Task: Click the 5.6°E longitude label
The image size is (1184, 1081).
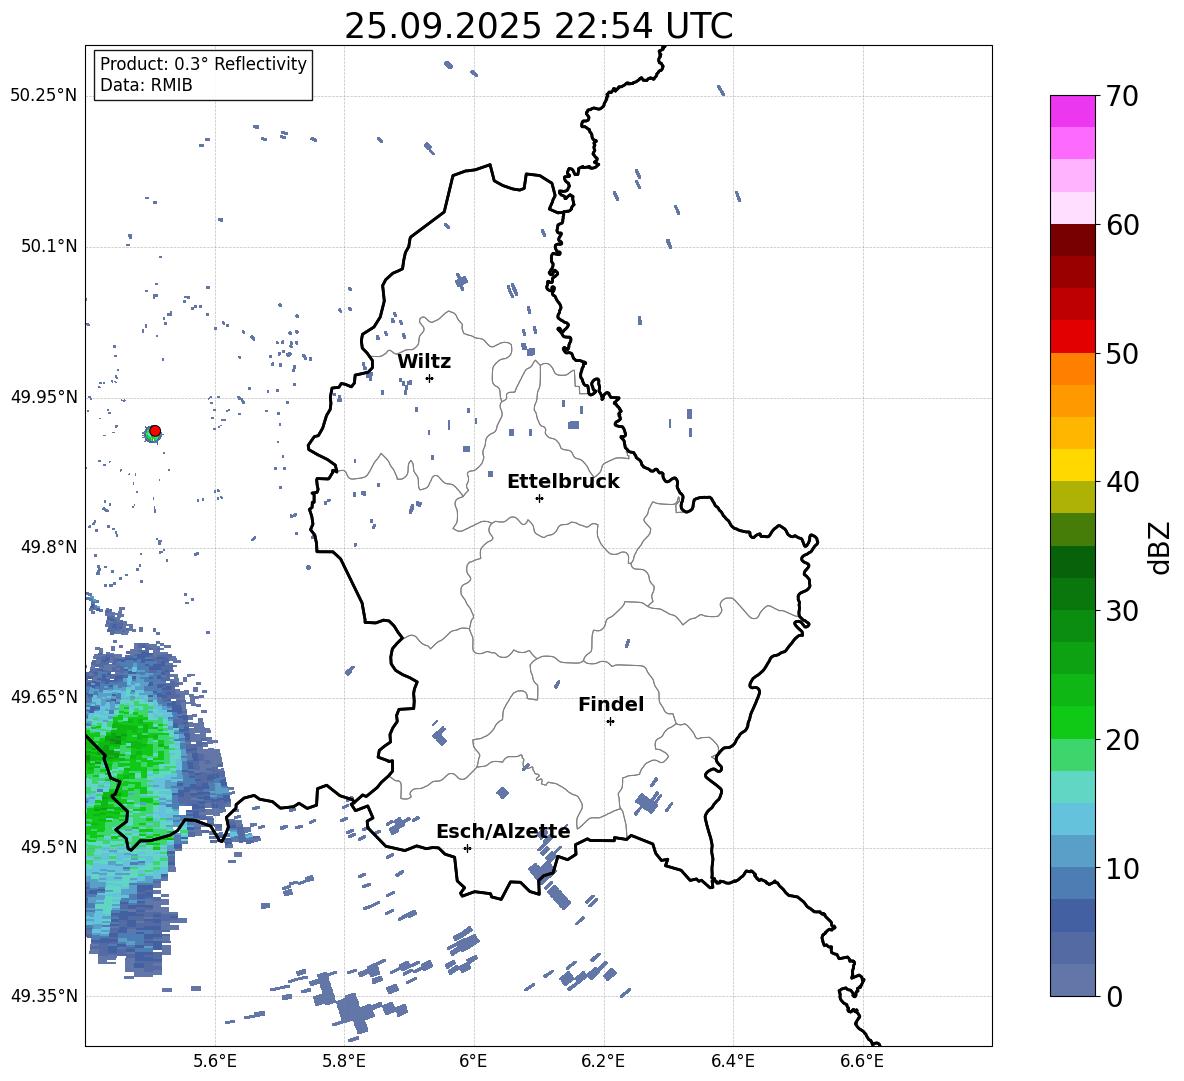Action: pyautogui.click(x=215, y=1061)
